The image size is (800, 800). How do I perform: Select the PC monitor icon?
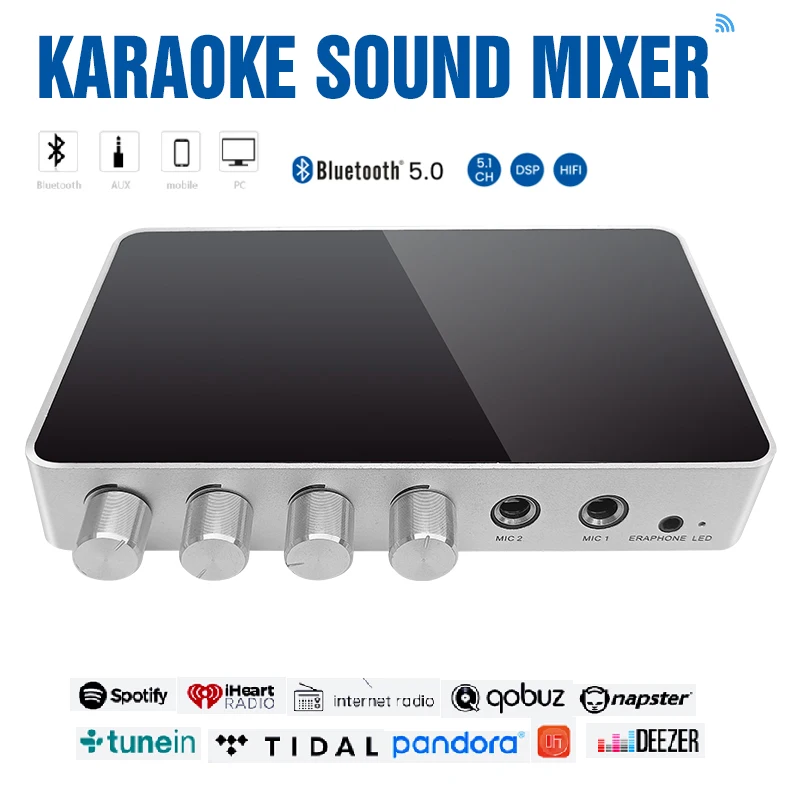tap(238, 152)
